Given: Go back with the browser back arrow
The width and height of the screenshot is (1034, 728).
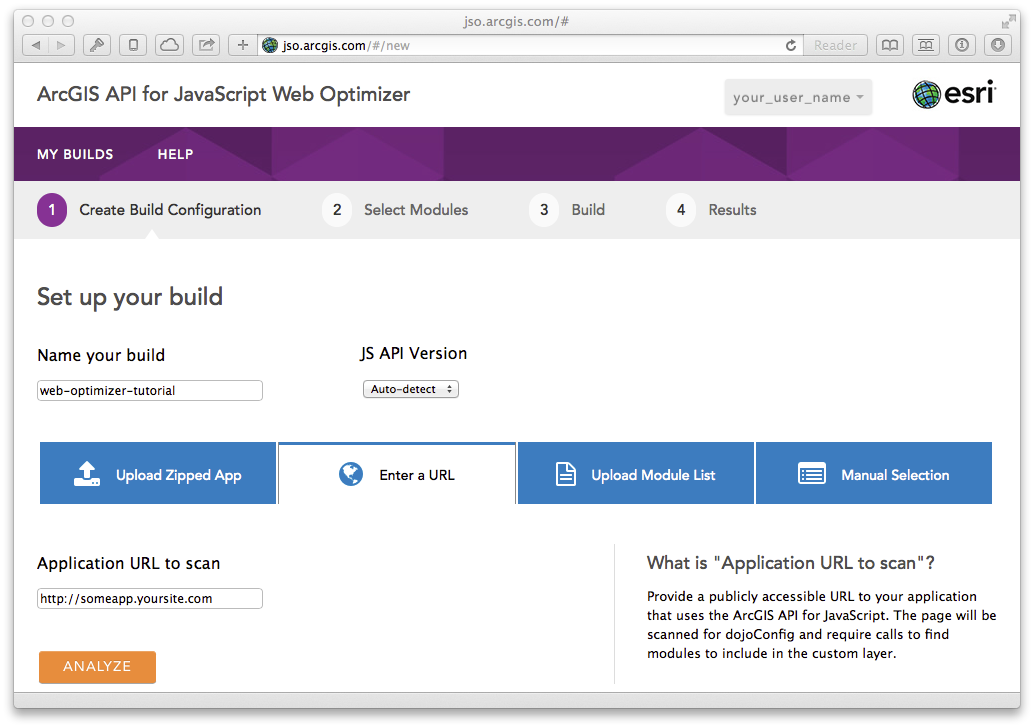Looking at the screenshot, I should coord(36,46).
